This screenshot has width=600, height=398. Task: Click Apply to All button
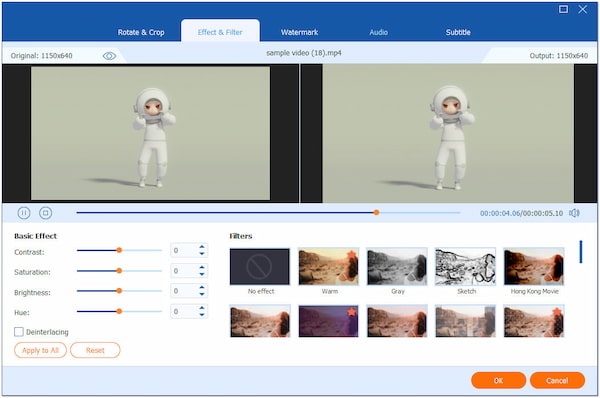[40, 350]
